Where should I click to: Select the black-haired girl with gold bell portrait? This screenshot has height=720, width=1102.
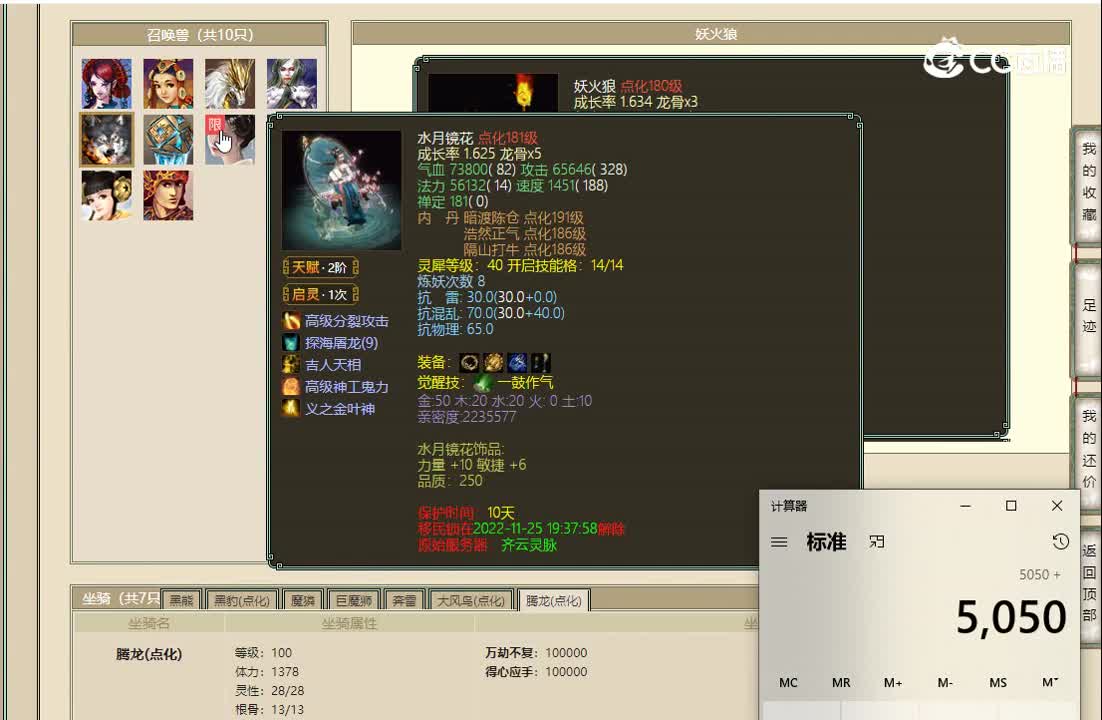(106, 195)
